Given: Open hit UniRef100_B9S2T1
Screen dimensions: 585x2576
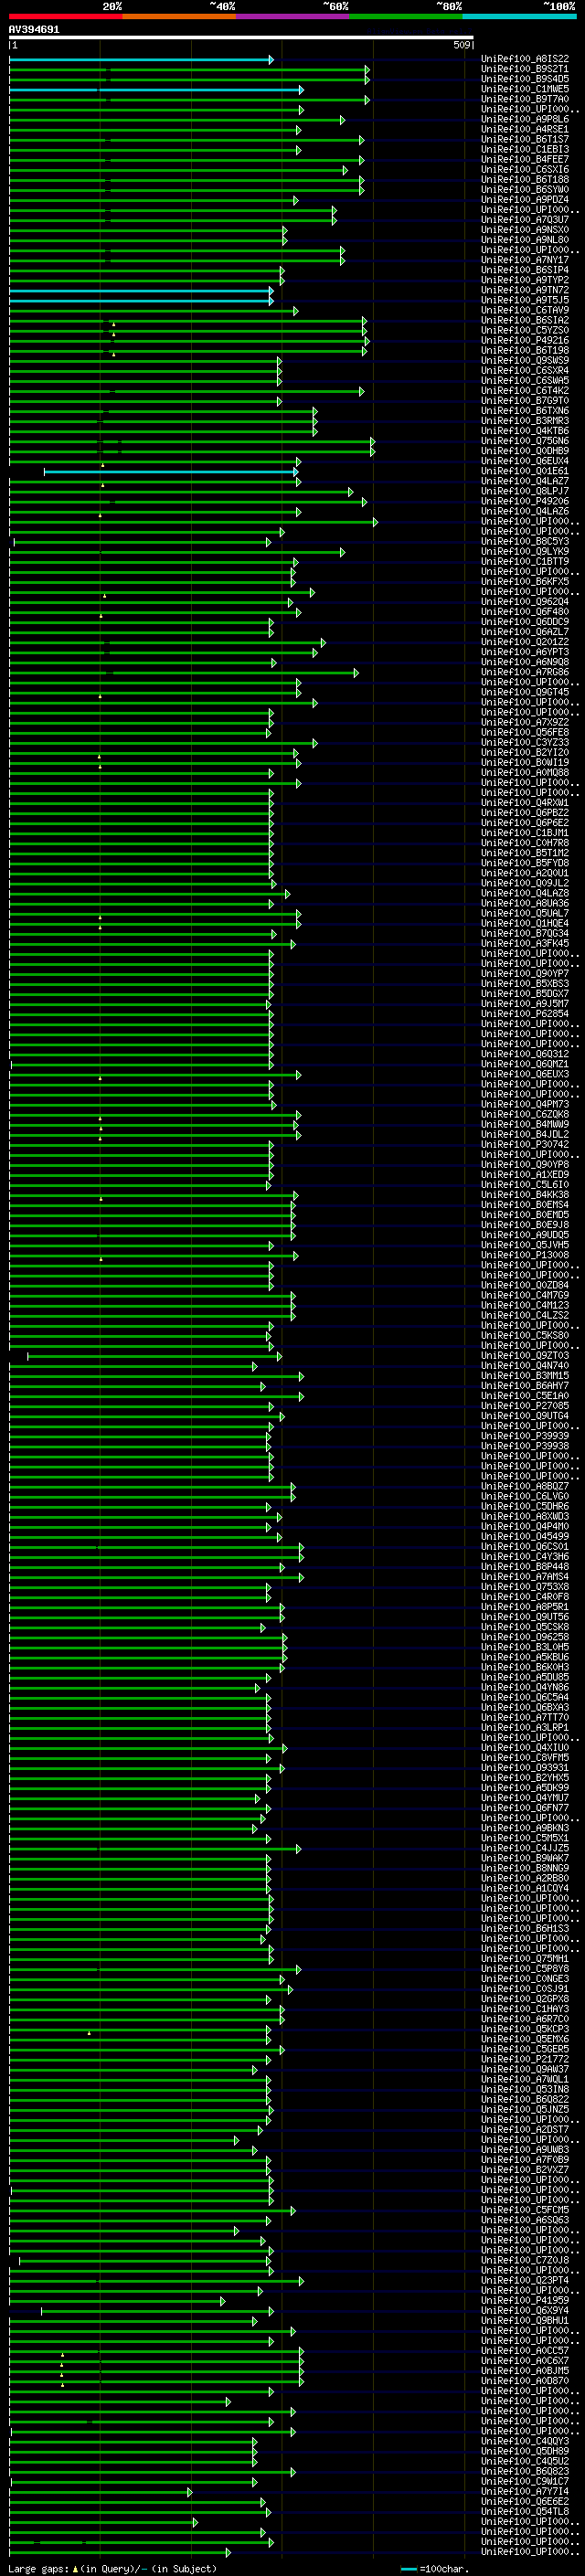Looking at the screenshot, I should (525, 69).
